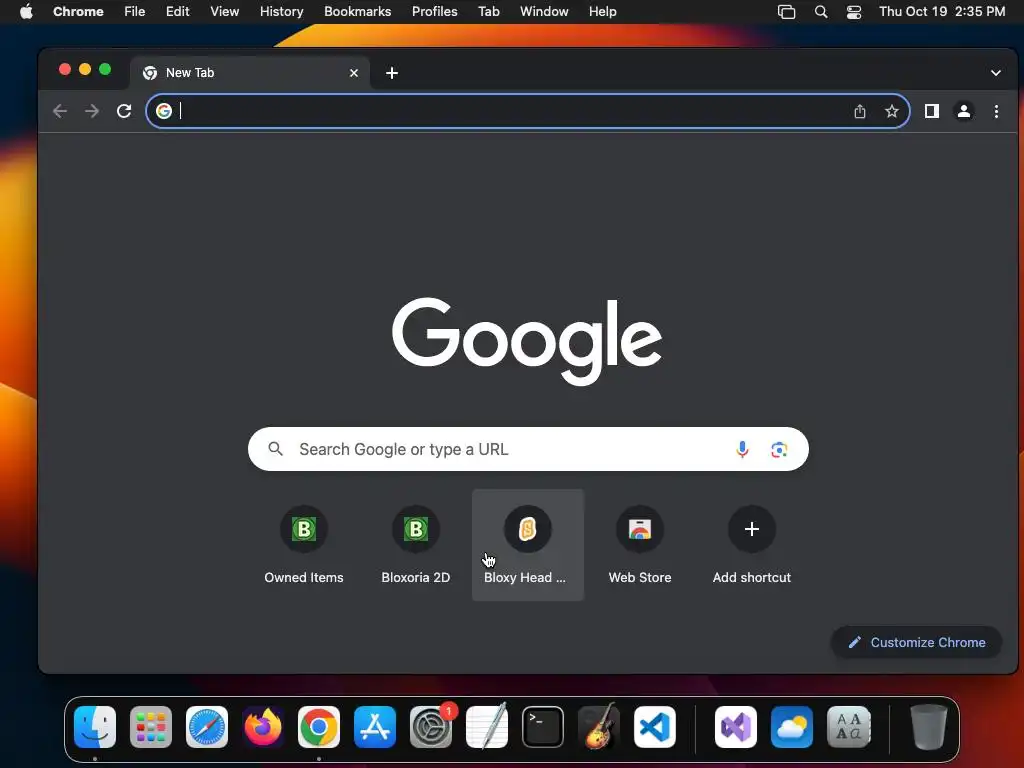Open the Window menu
1024x768 pixels.
(544, 12)
